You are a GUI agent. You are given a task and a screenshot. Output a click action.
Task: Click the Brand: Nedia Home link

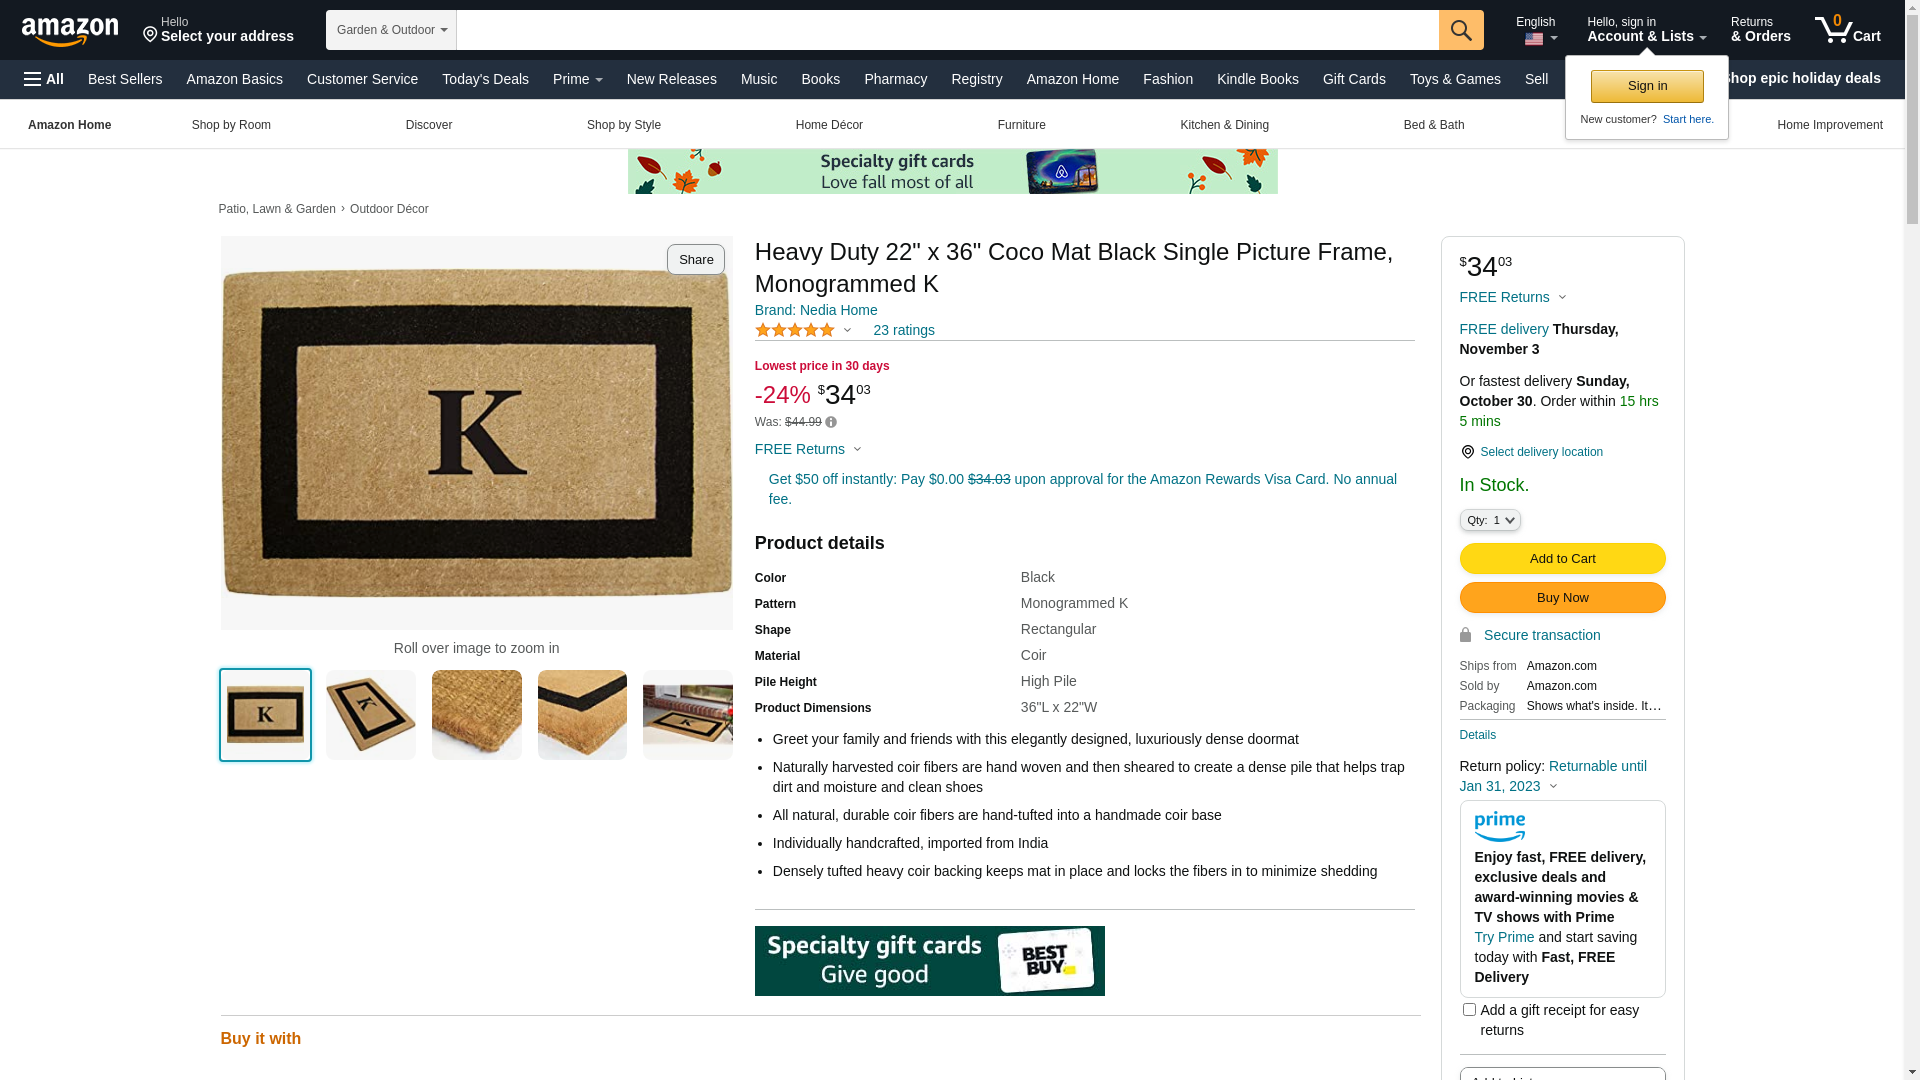point(816,310)
